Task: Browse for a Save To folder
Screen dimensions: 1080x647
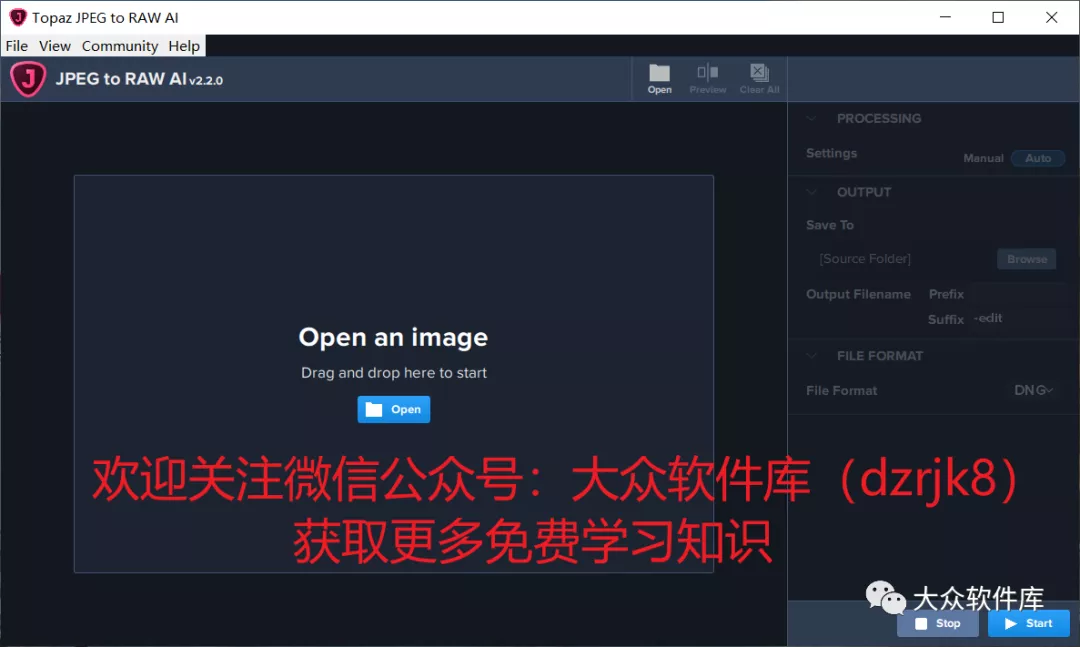Action: coord(1026,258)
